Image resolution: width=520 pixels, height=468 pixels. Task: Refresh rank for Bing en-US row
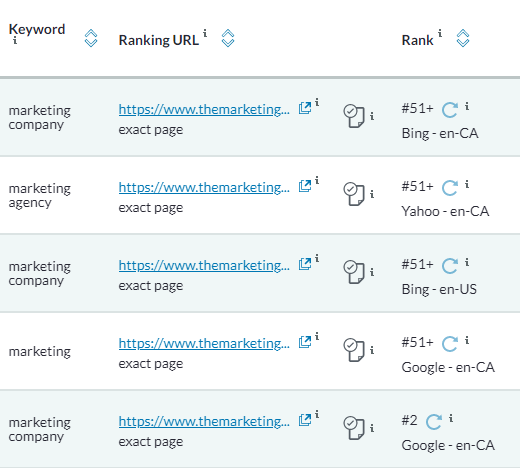click(450, 266)
